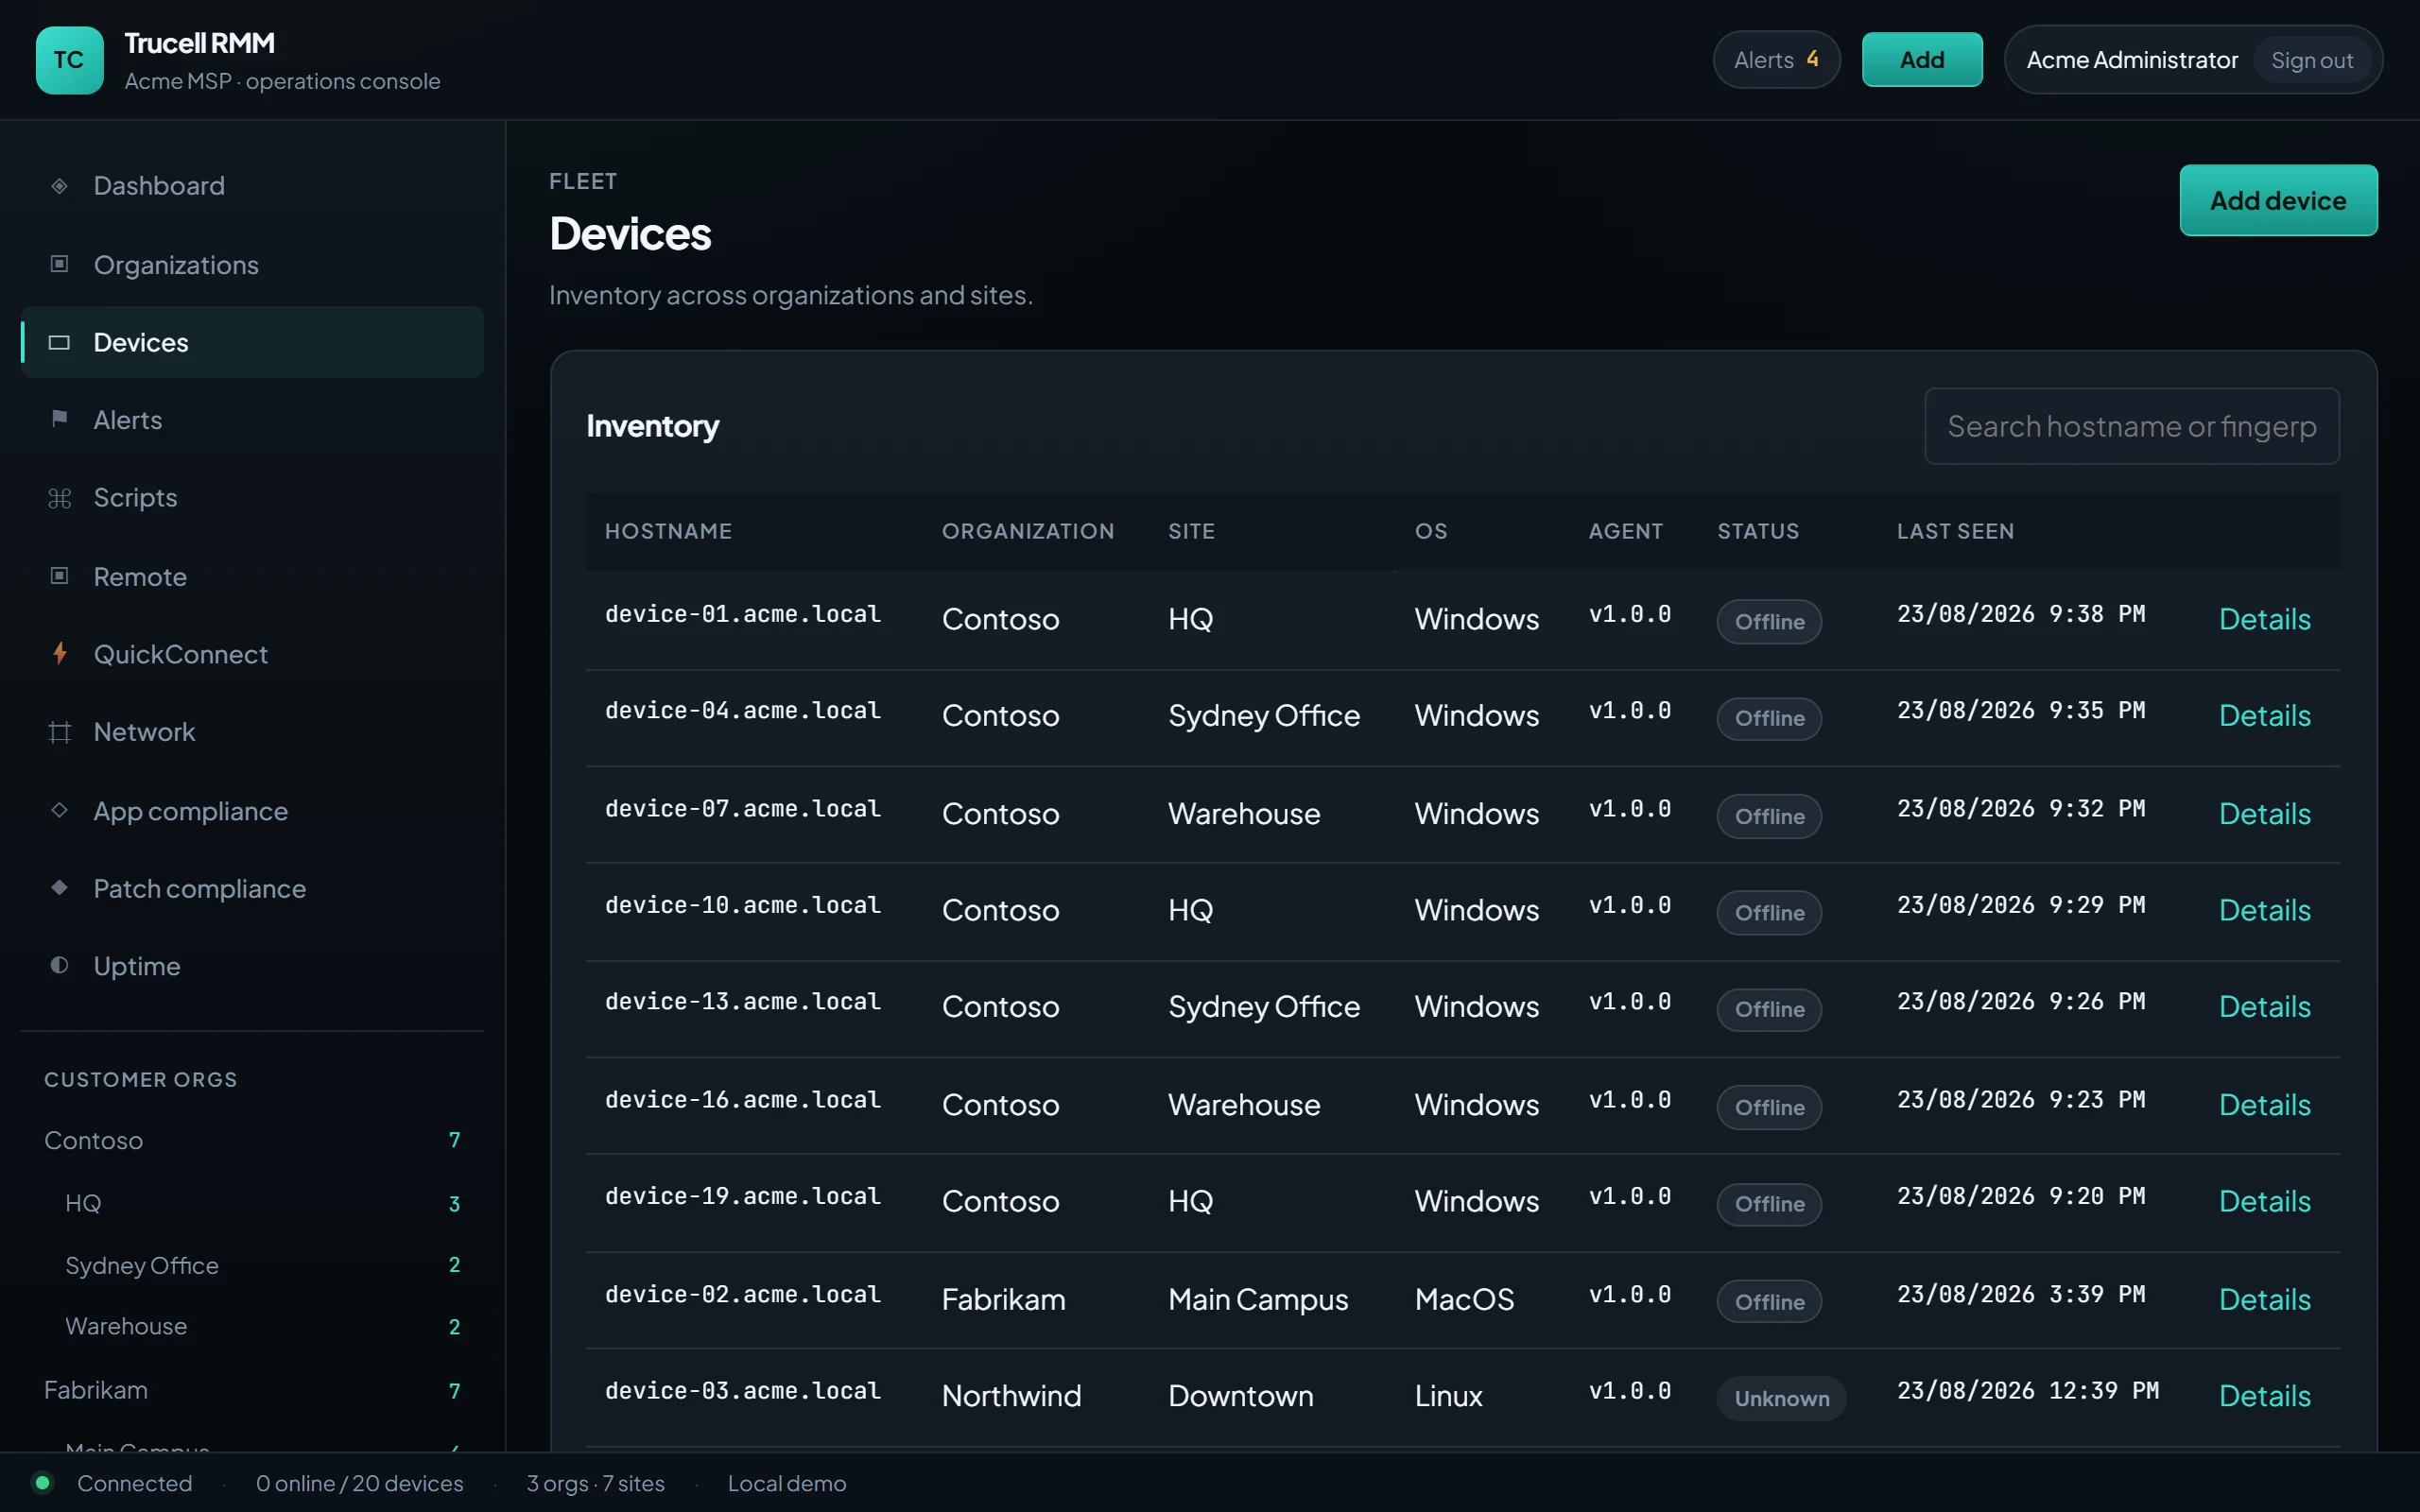This screenshot has width=2420, height=1512.
Task: Open QuickConnect from the sidebar
Action: (x=252, y=655)
